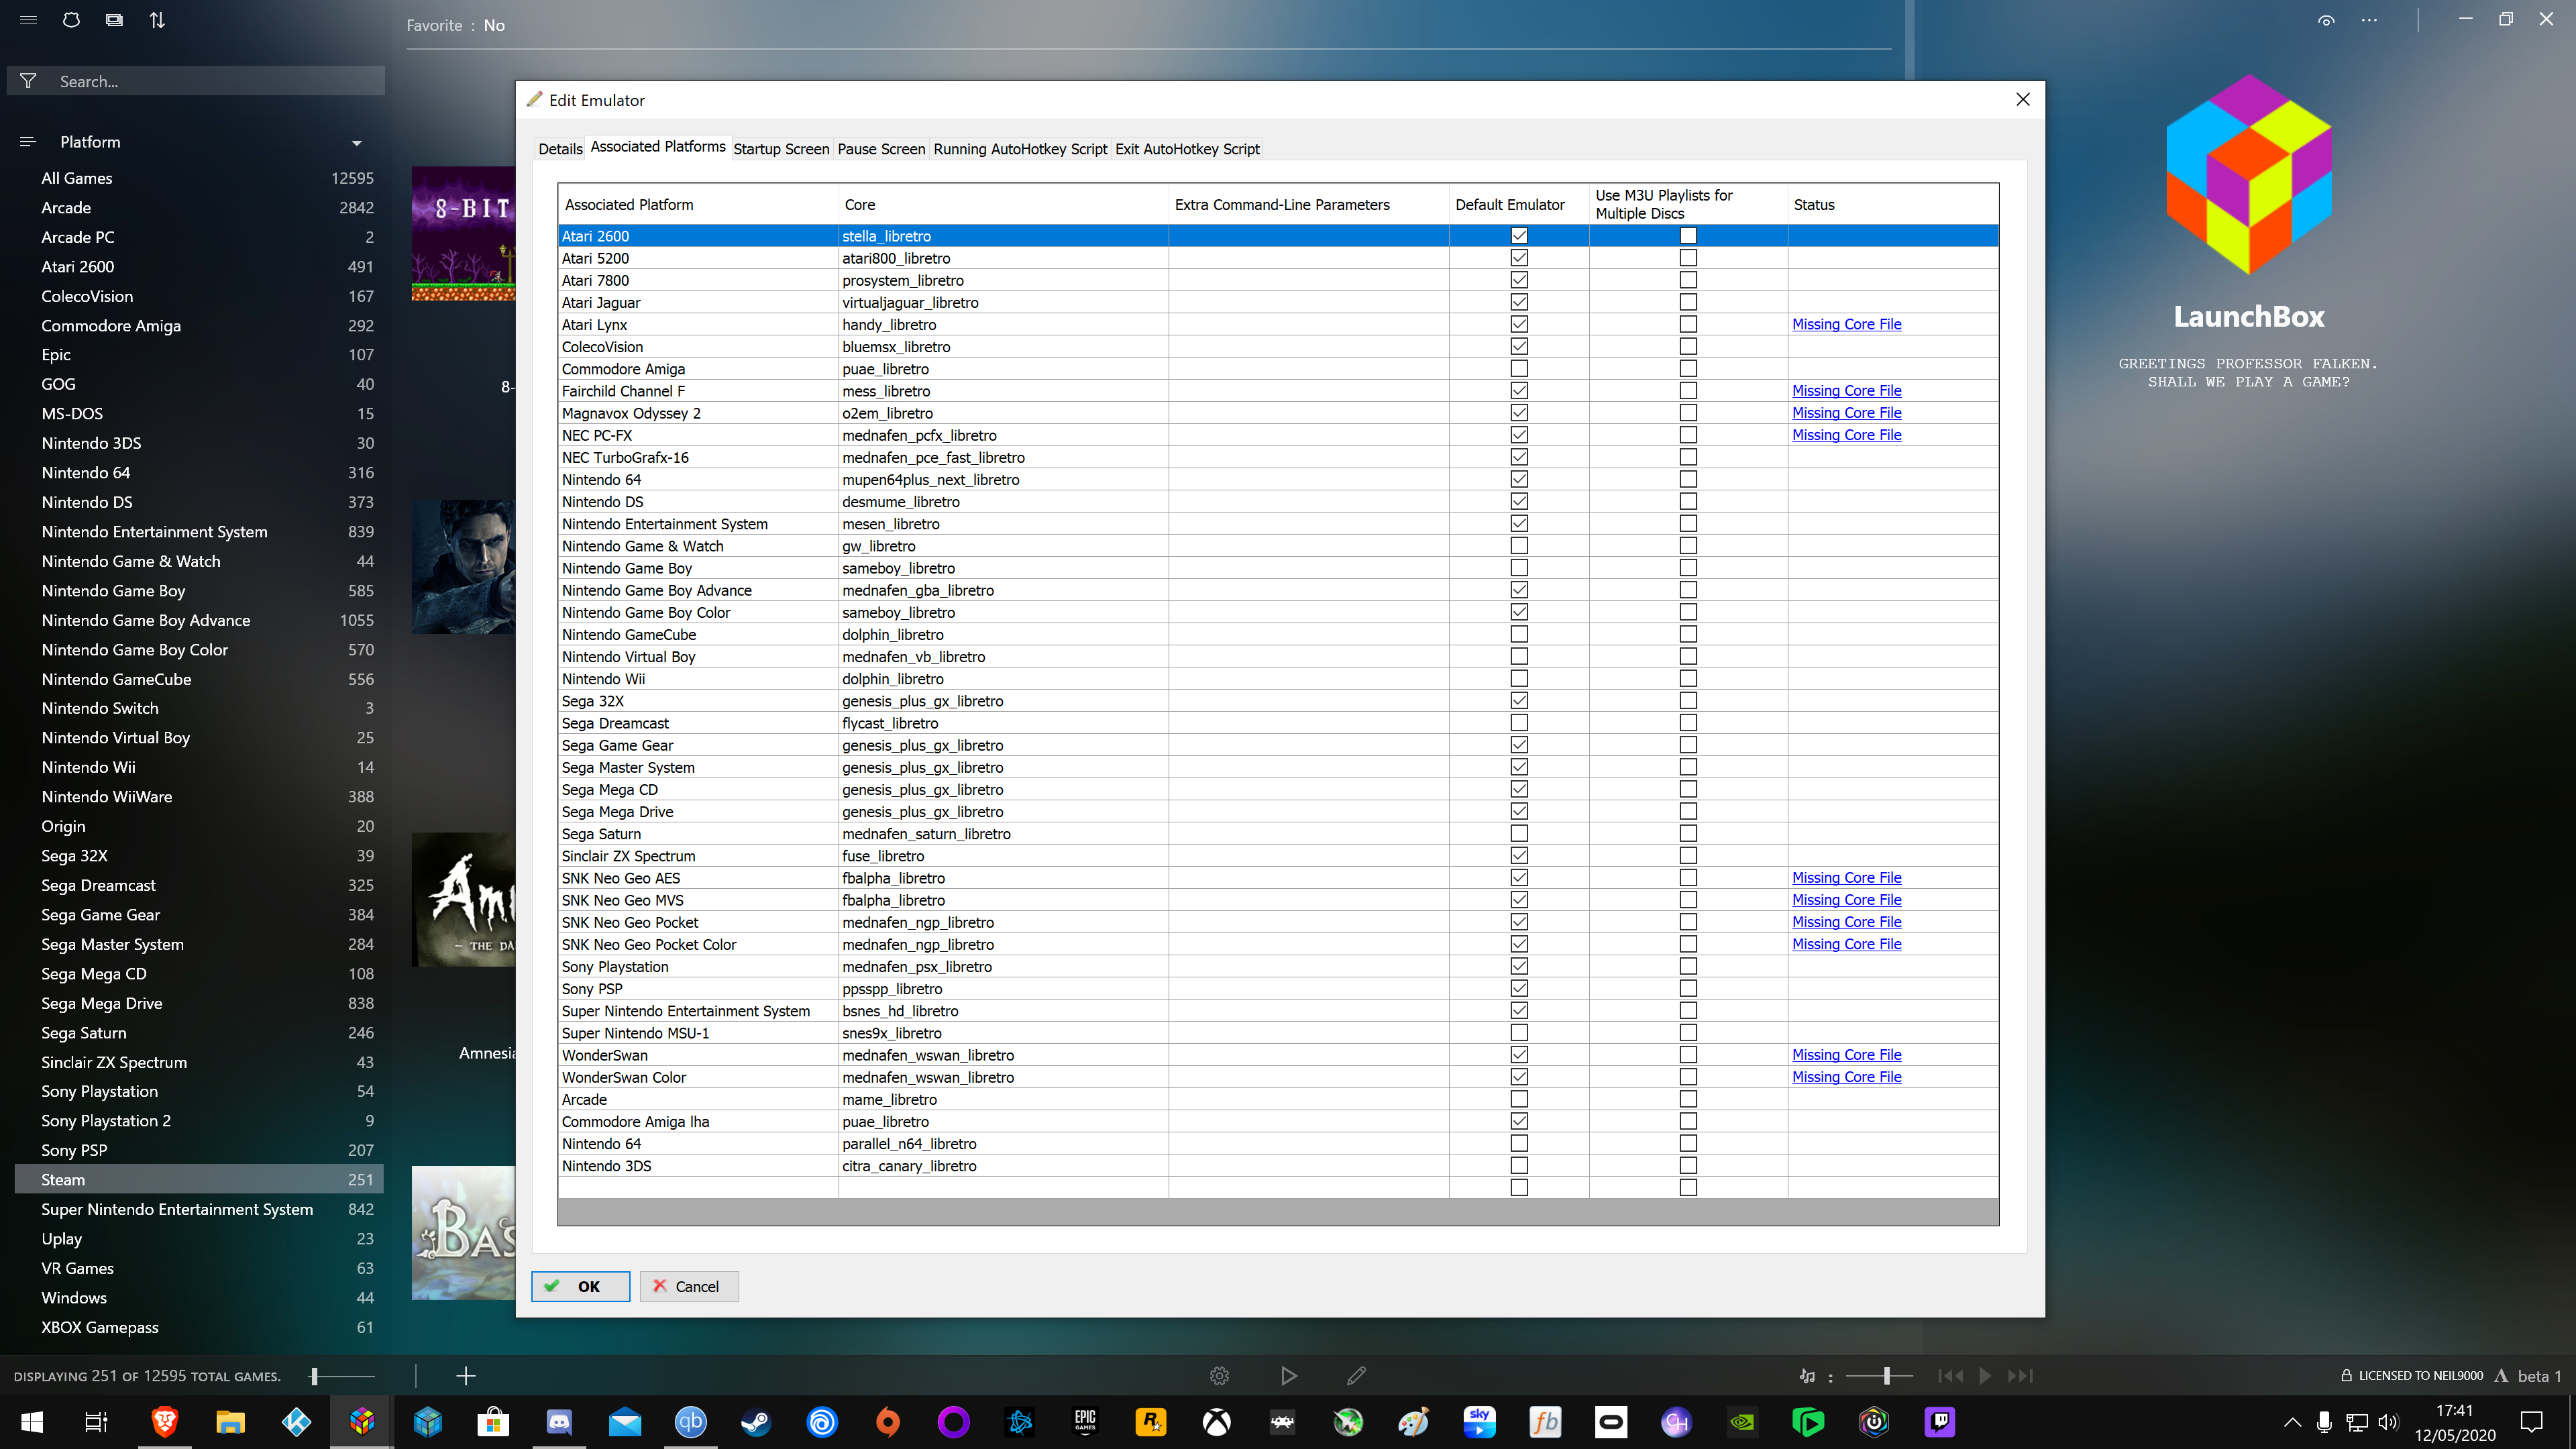Open the three-dot options menu at top right
This screenshot has height=1449, width=2576.
[x=2369, y=21]
